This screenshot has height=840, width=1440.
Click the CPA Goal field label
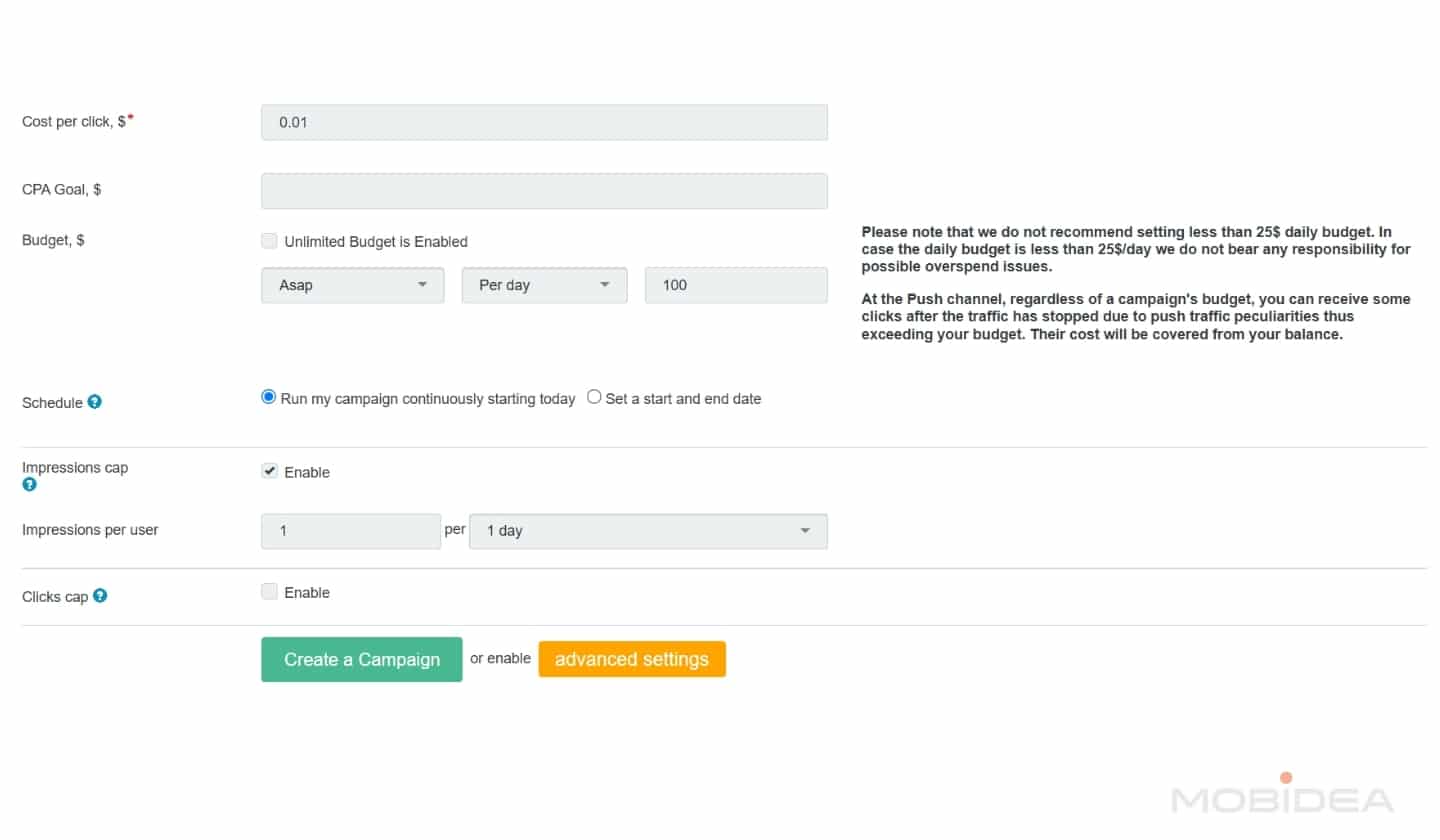pos(61,189)
